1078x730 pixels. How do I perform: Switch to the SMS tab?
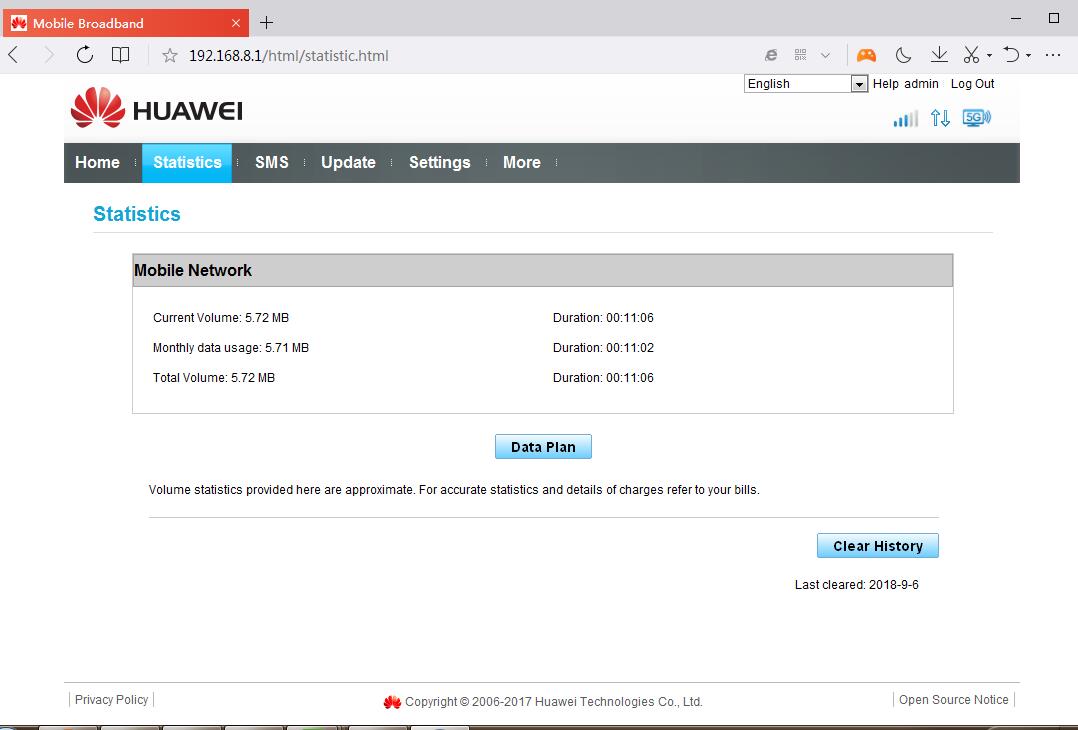point(271,162)
